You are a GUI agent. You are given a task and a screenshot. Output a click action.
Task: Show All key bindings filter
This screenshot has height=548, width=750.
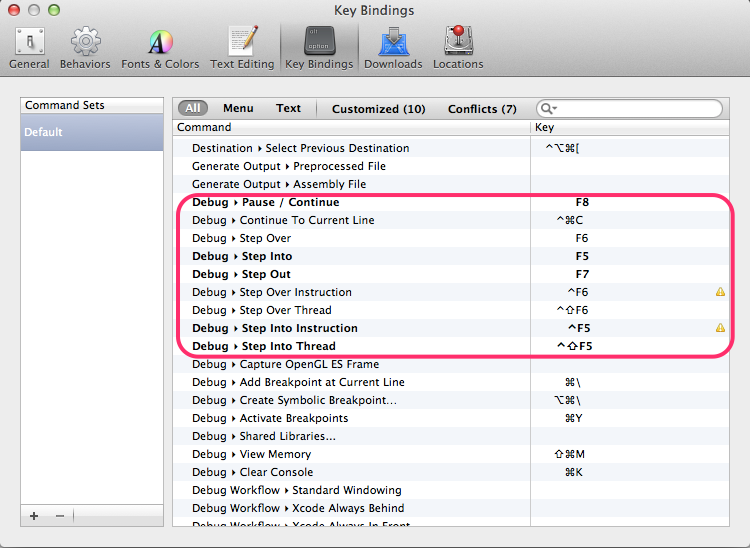[193, 108]
